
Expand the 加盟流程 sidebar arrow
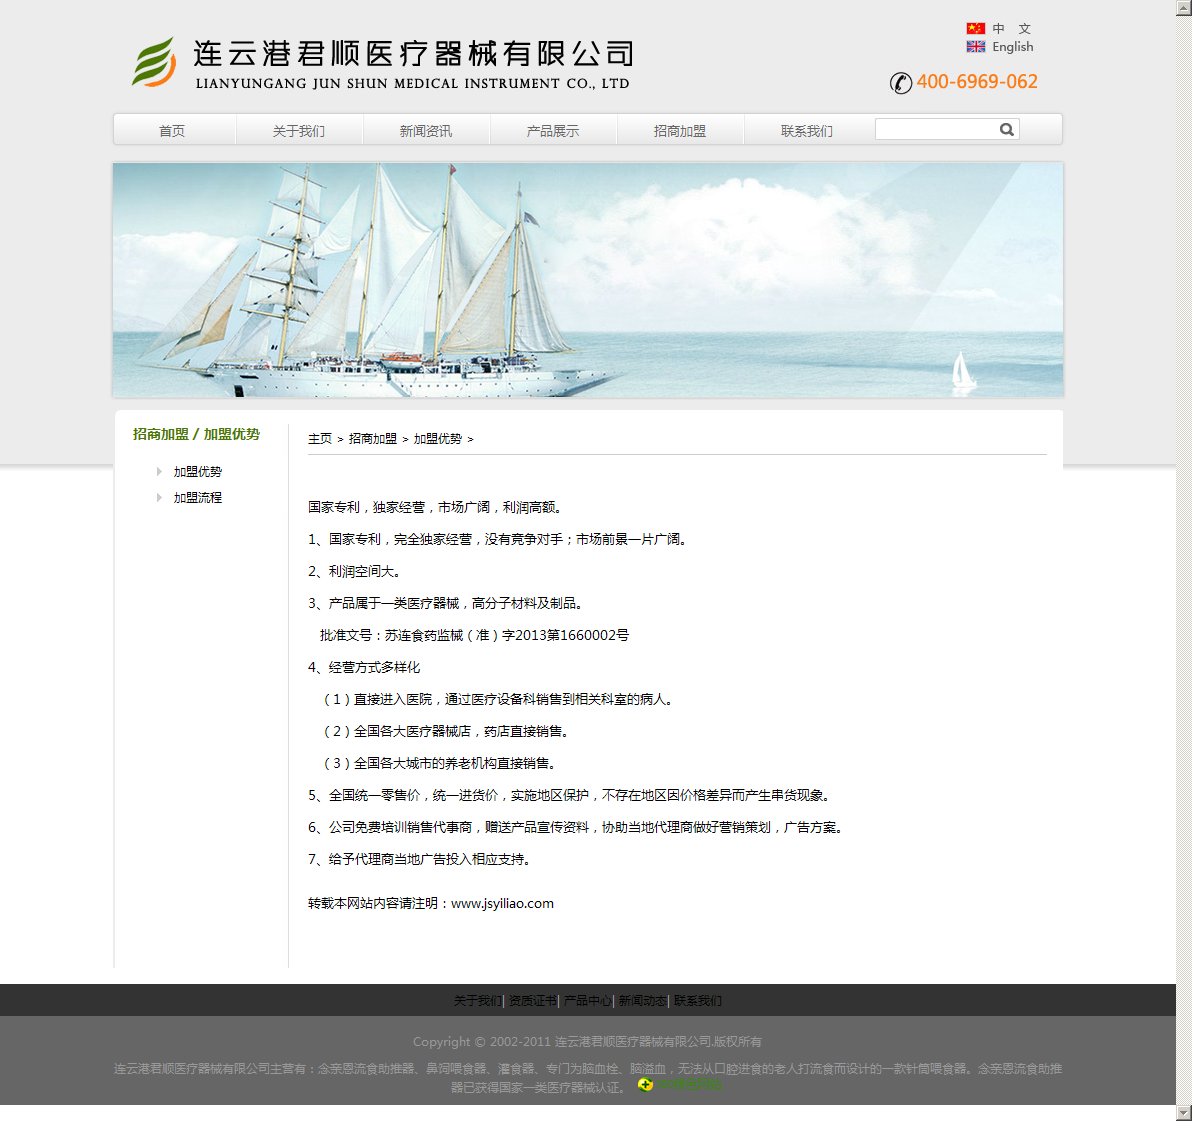point(159,497)
